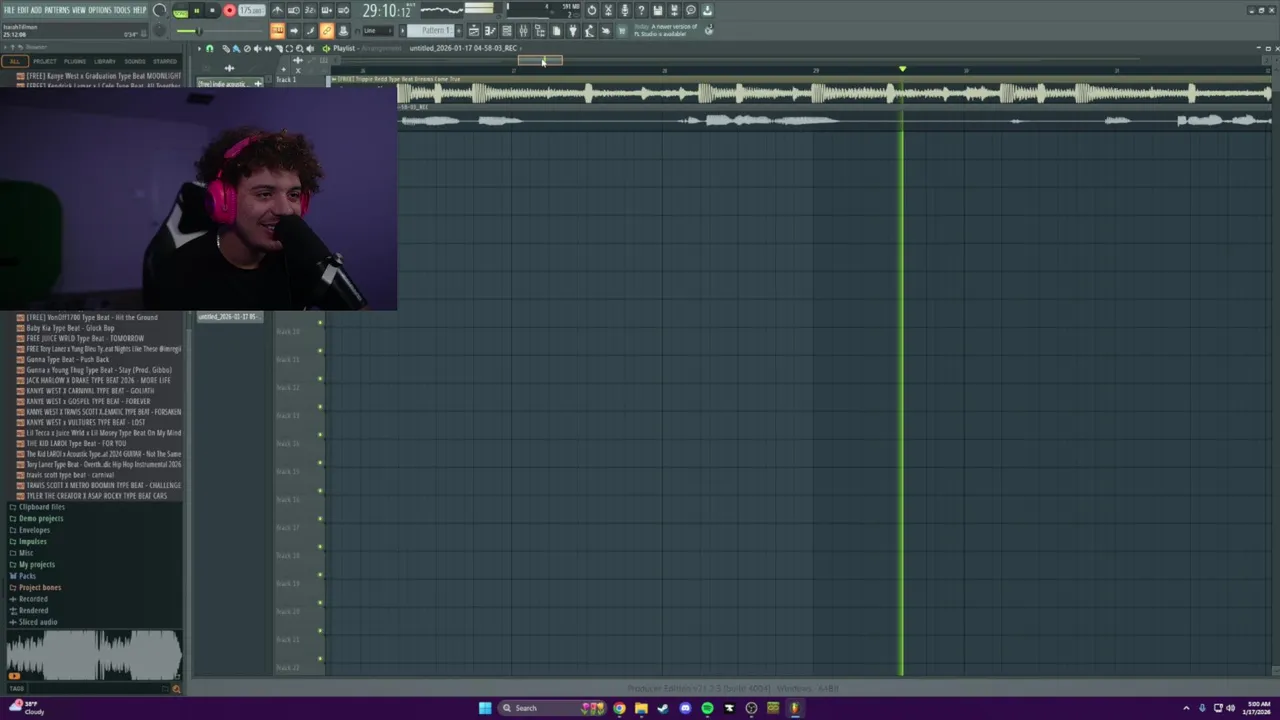Click the microphone recording icon in top toolbar

624,10
